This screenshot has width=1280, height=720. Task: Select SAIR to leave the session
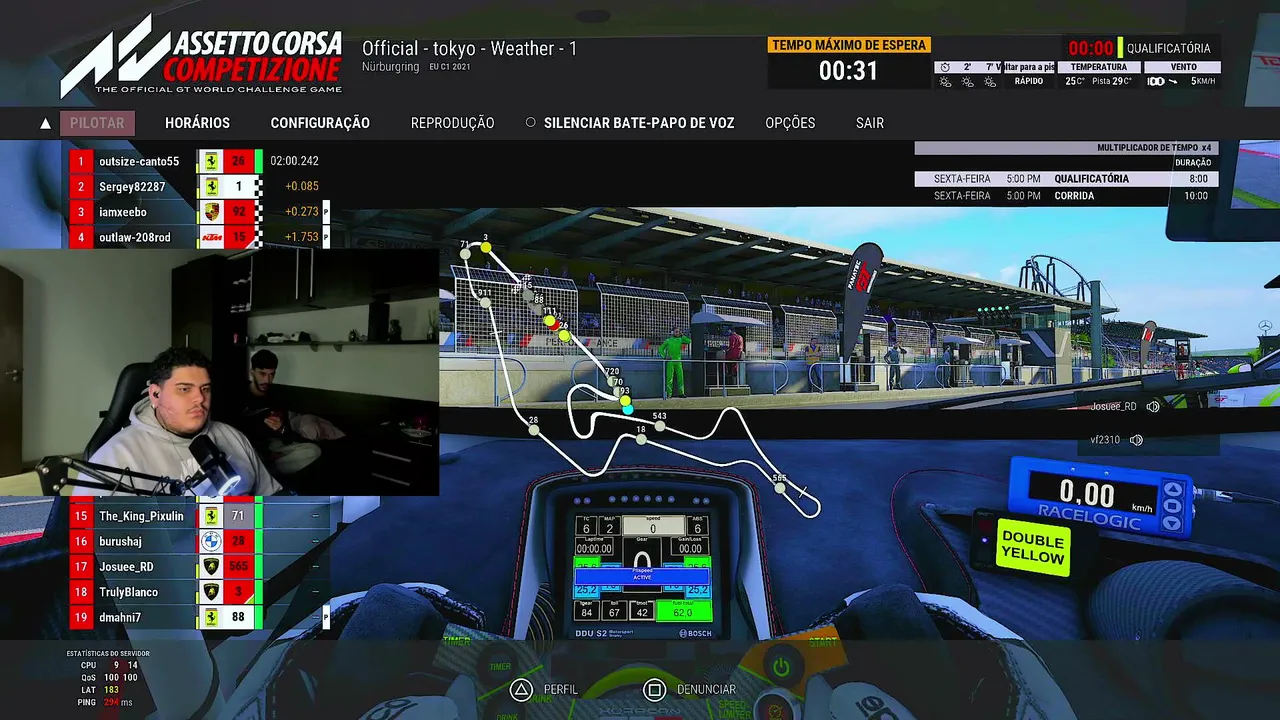pos(870,123)
